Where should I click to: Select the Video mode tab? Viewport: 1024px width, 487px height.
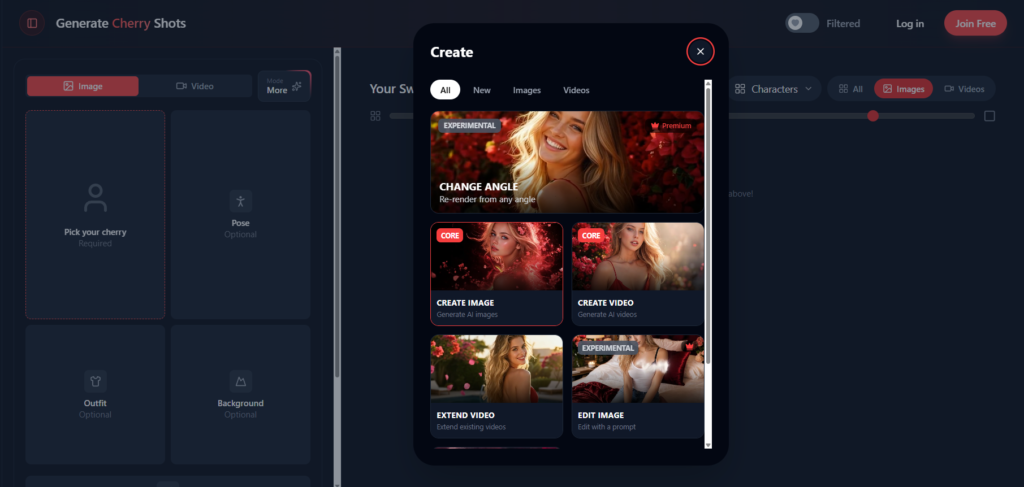pyautogui.click(x=195, y=86)
